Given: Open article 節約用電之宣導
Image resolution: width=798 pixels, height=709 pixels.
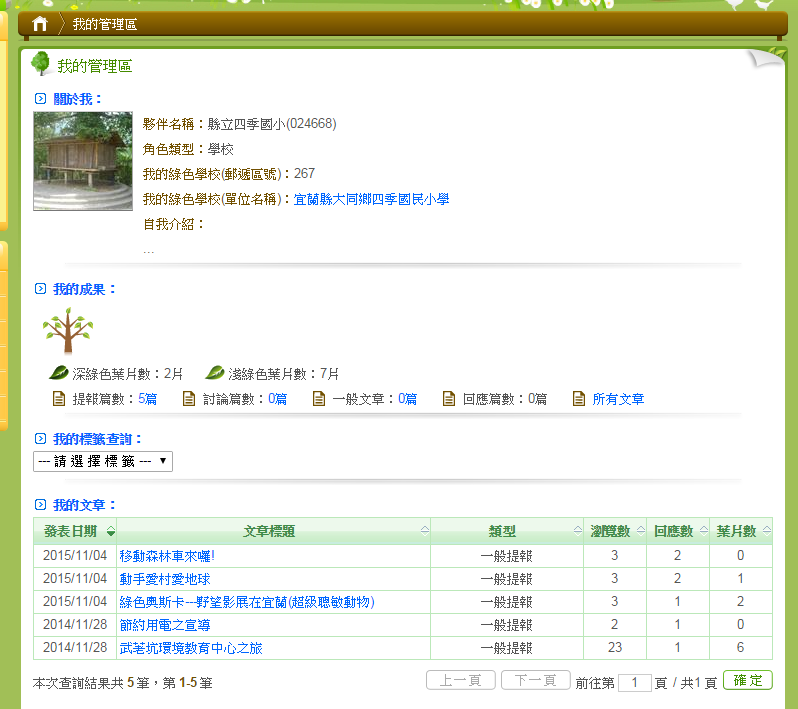Looking at the screenshot, I should (165, 625).
